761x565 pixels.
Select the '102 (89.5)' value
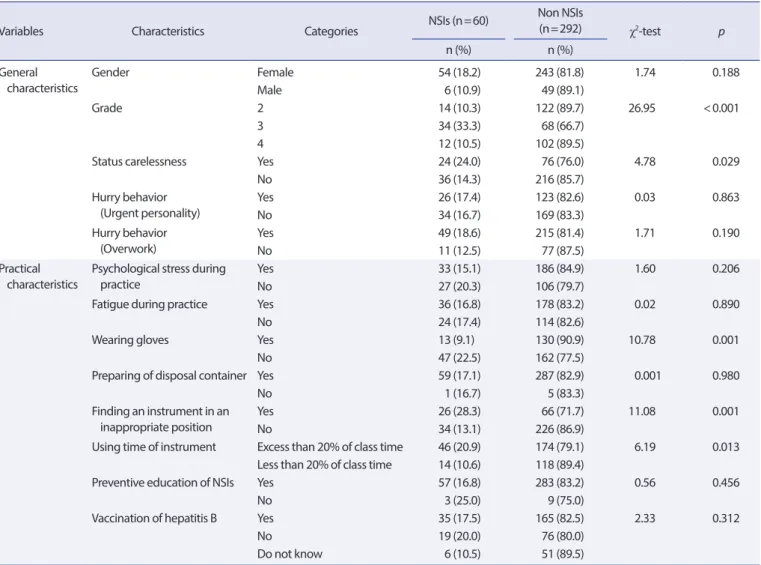[560, 144]
